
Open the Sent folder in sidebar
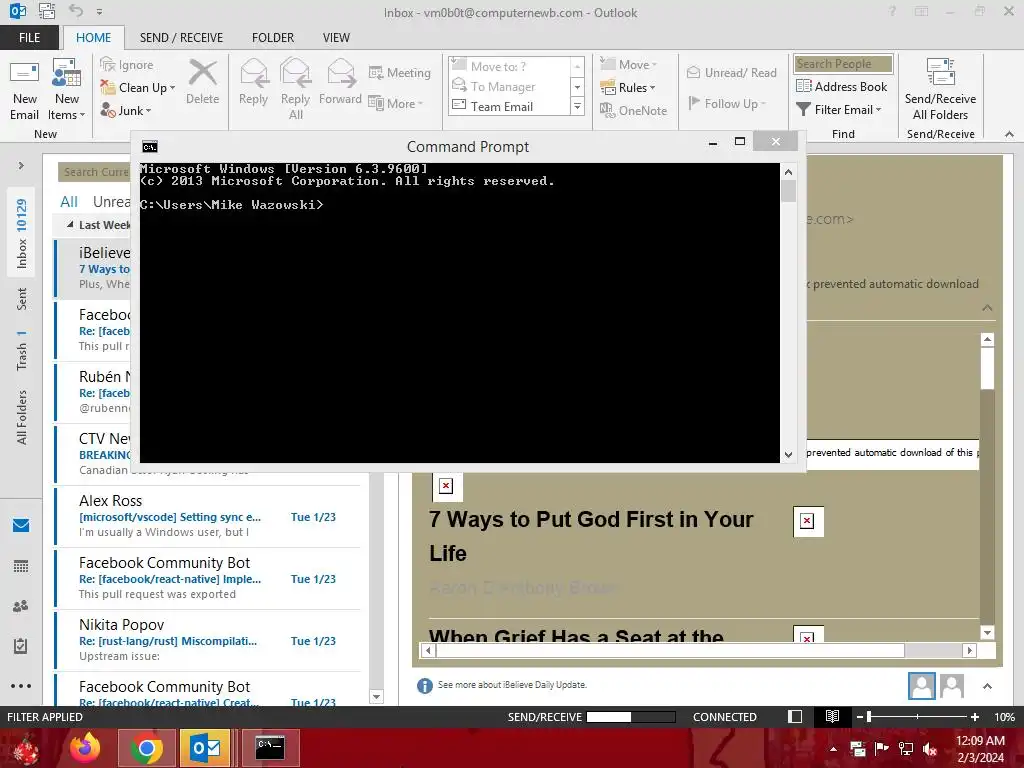click(22, 298)
